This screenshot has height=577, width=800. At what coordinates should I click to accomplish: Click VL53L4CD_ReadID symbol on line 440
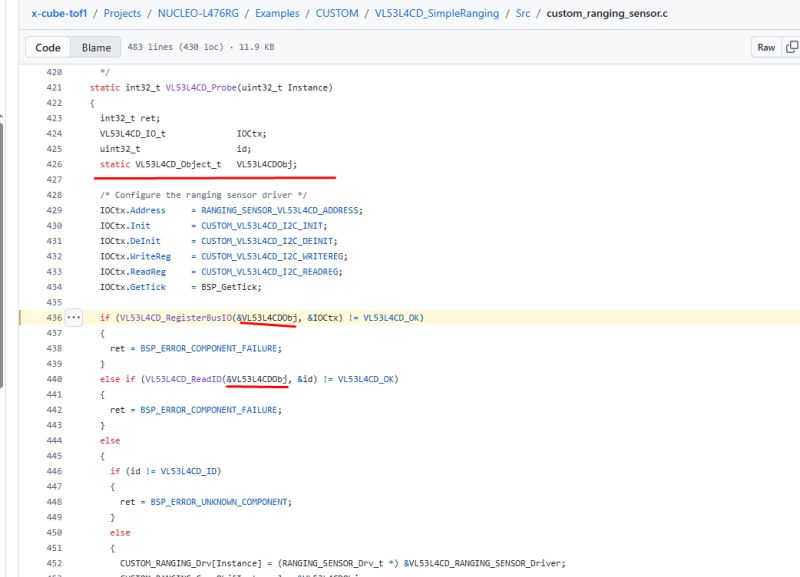[183, 380]
